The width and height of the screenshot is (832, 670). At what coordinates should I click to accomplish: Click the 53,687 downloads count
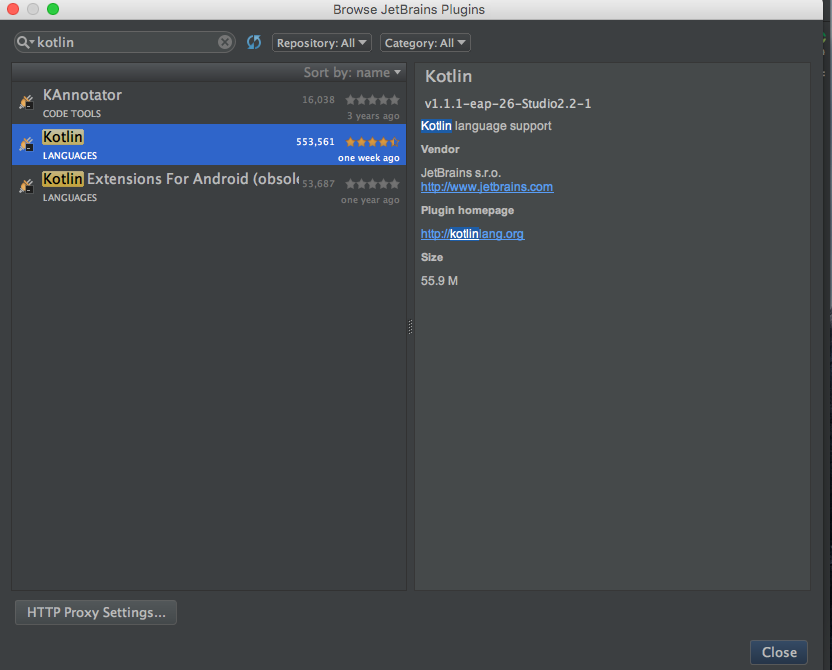tap(318, 184)
